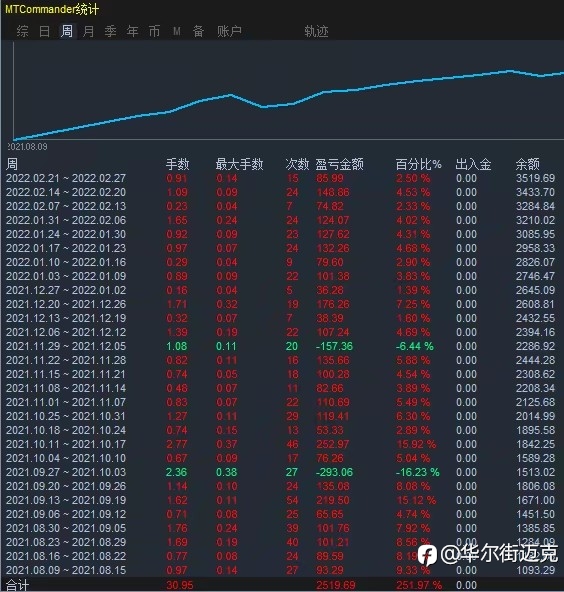Select week row 2021.08.09 ~ 2021.08.15
564x592 pixels.
(x=281, y=569)
